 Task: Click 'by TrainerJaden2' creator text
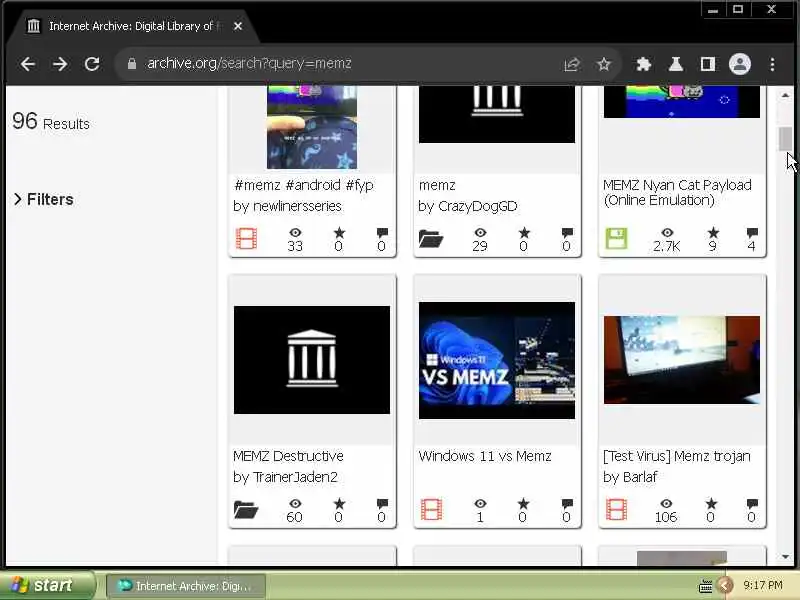(x=285, y=477)
